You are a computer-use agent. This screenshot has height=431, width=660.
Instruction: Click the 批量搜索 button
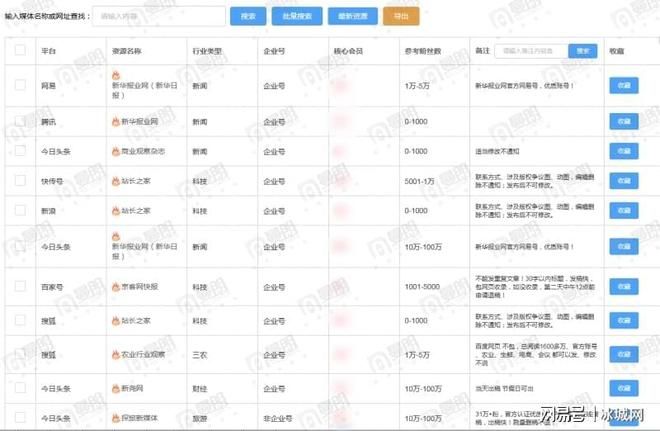(297, 16)
